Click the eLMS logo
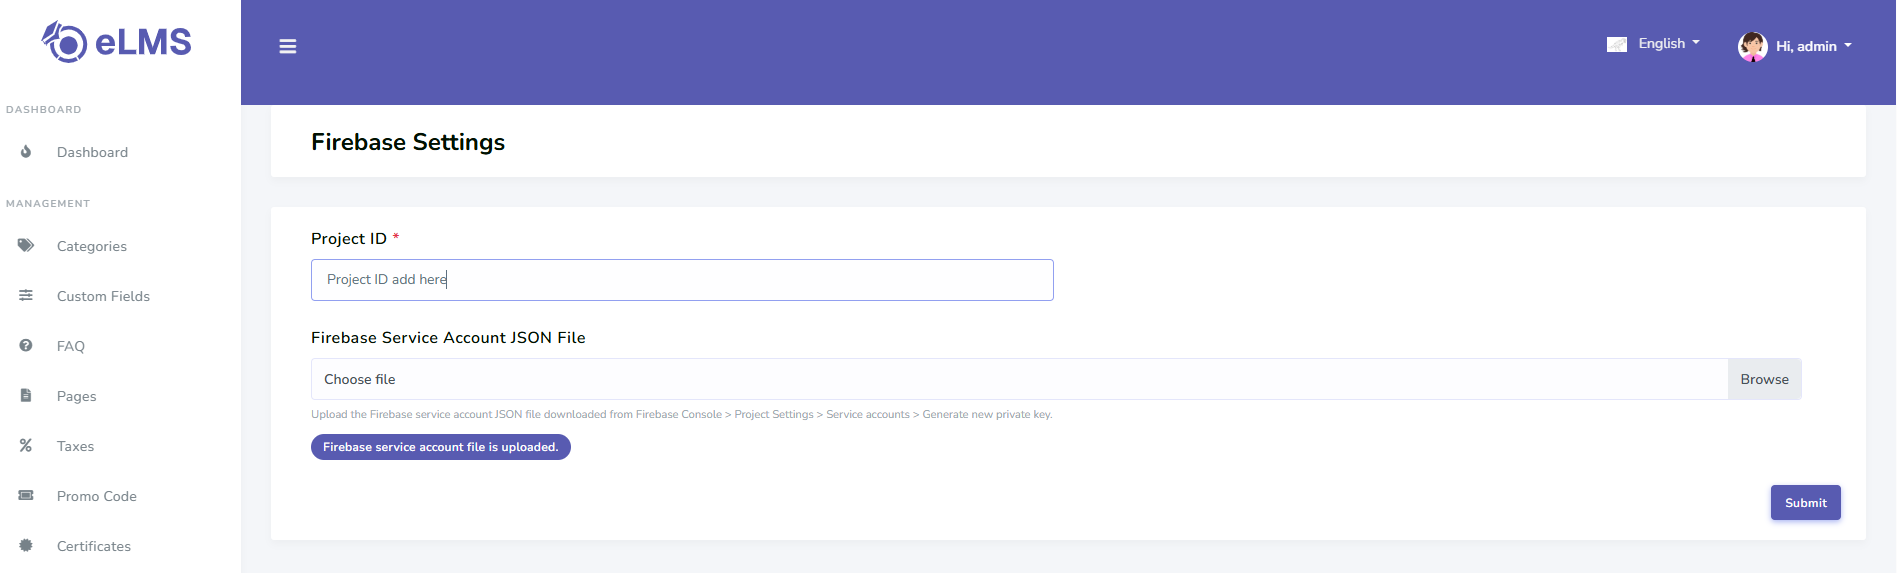Viewport: 1897px width, 573px height. pos(116,42)
